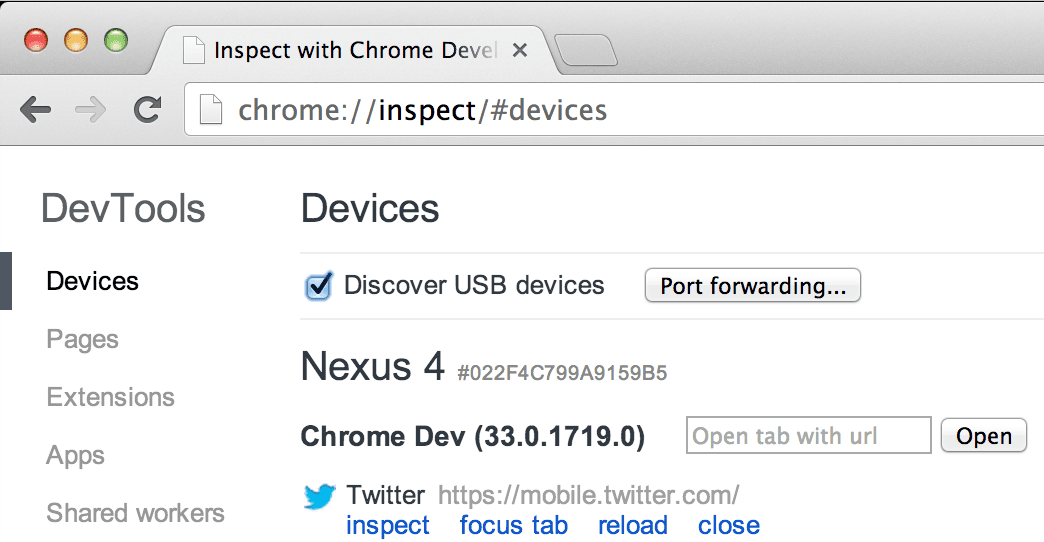Open the Port forwarding dialog
The width and height of the screenshot is (1044, 542).
tap(752, 286)
